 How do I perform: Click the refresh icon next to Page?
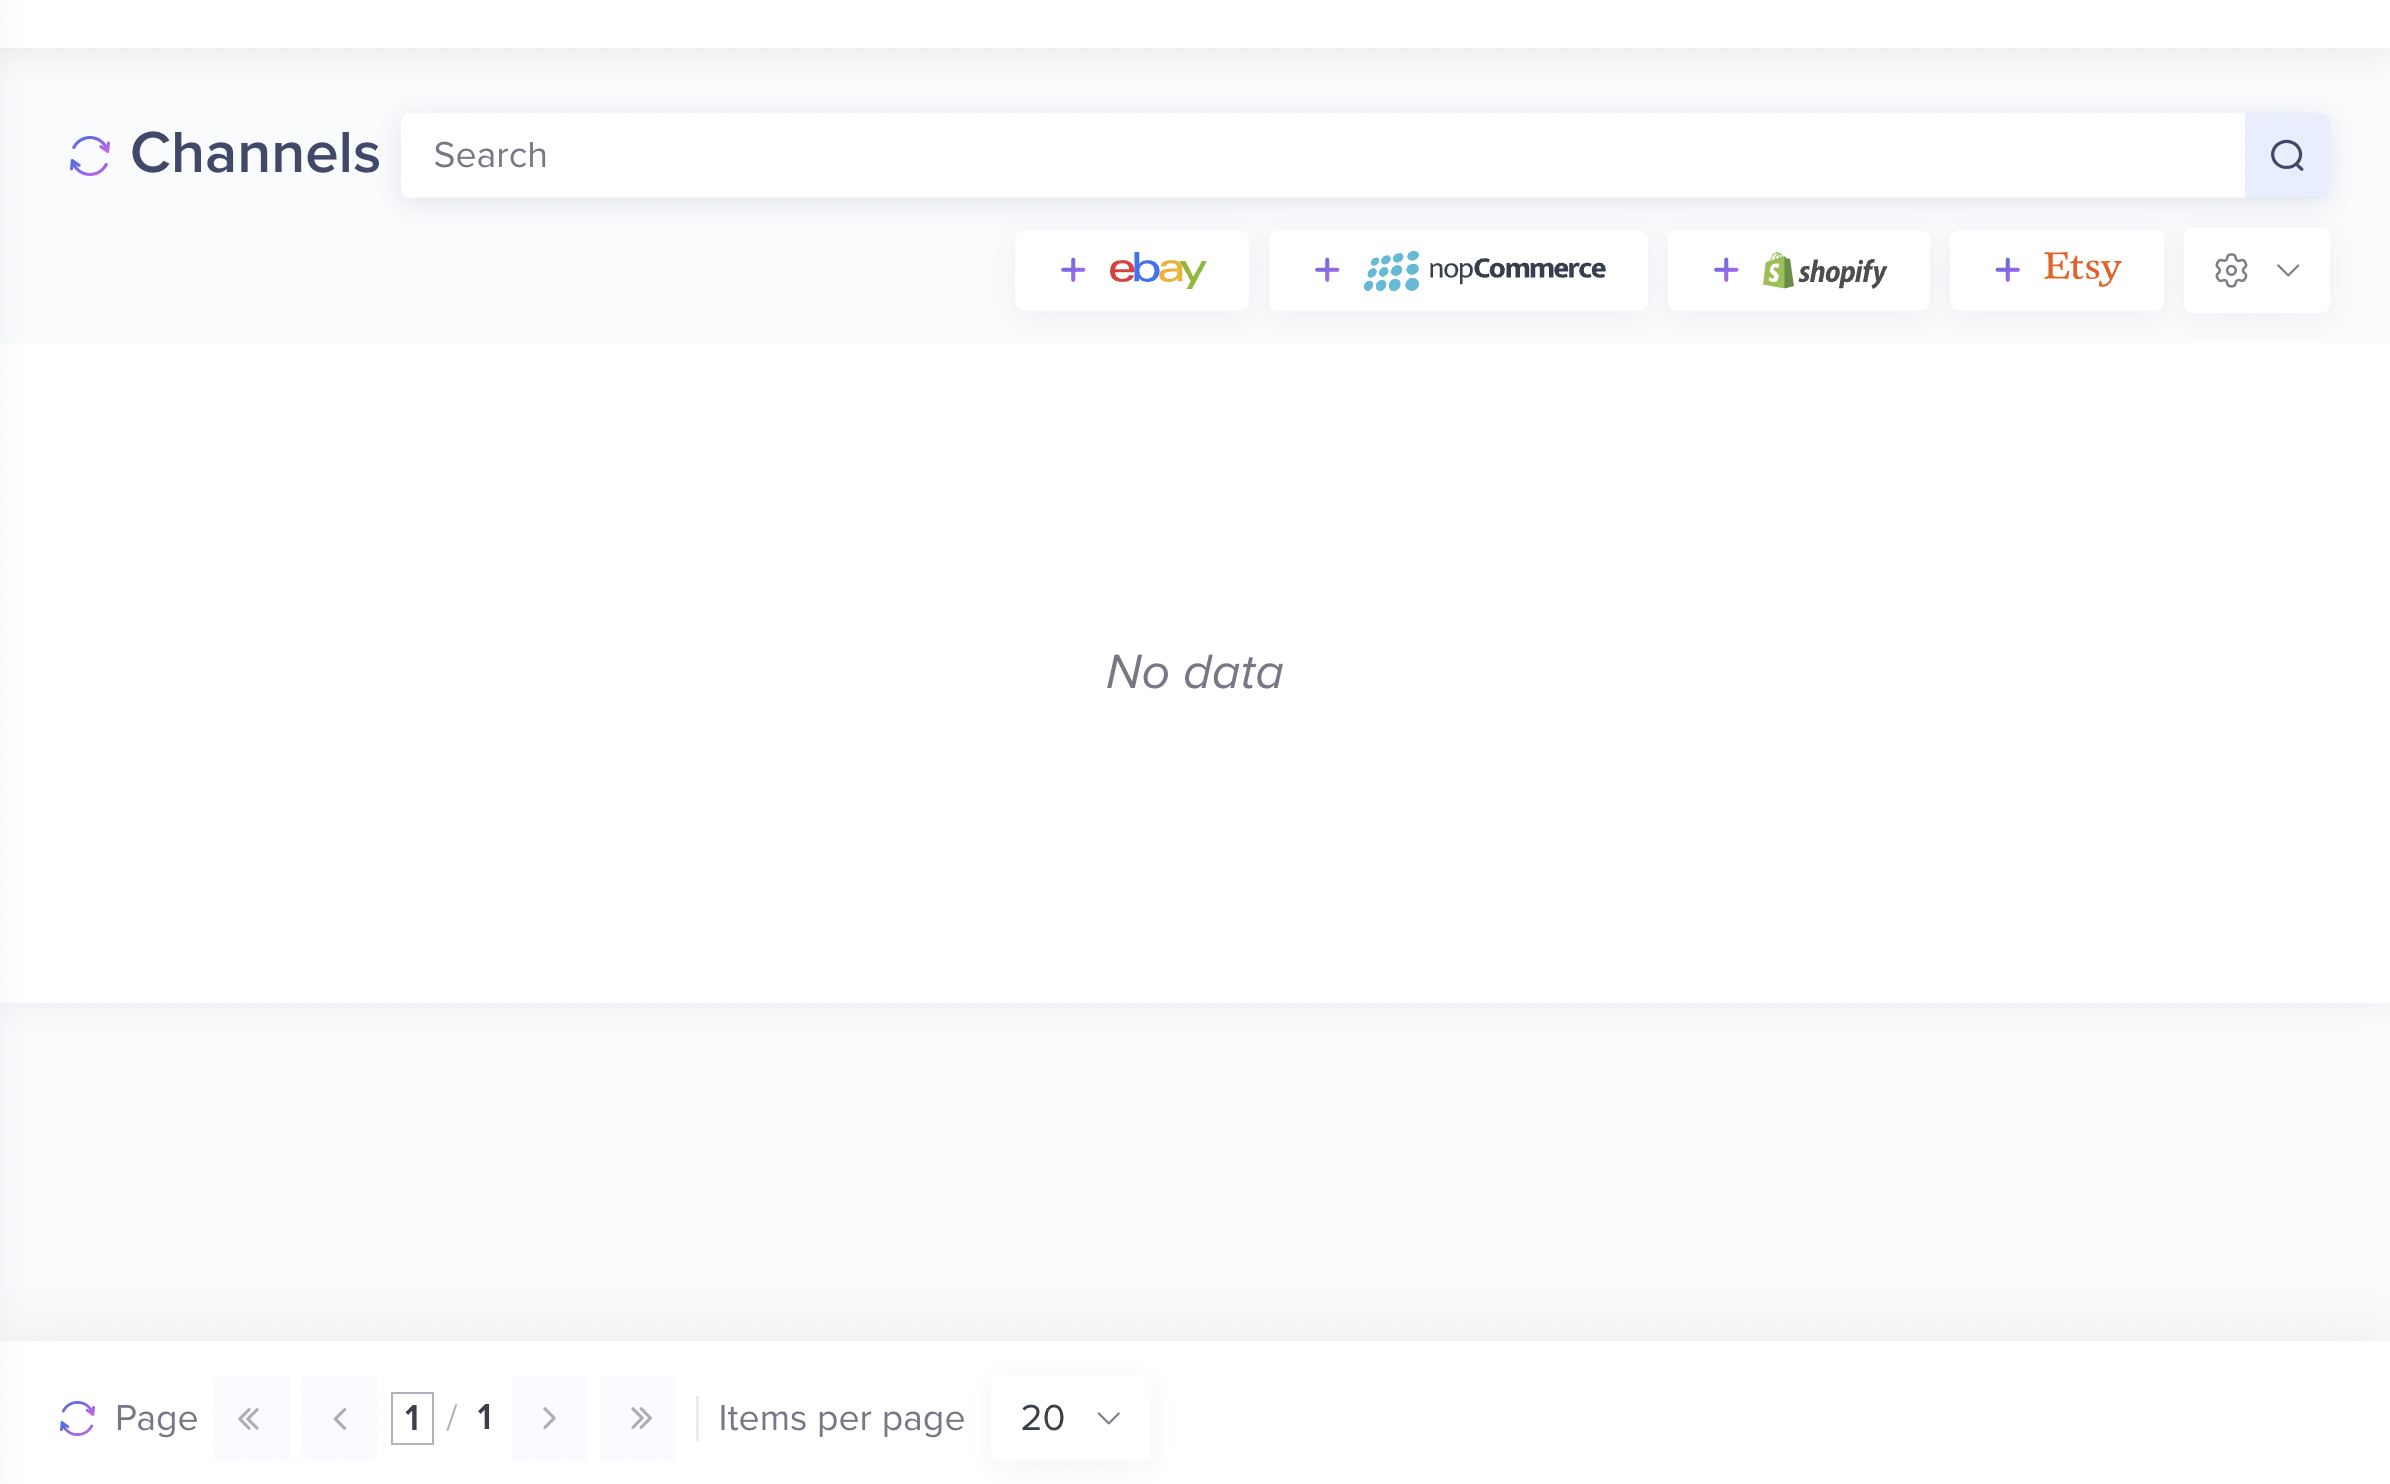coord(77,1418)
